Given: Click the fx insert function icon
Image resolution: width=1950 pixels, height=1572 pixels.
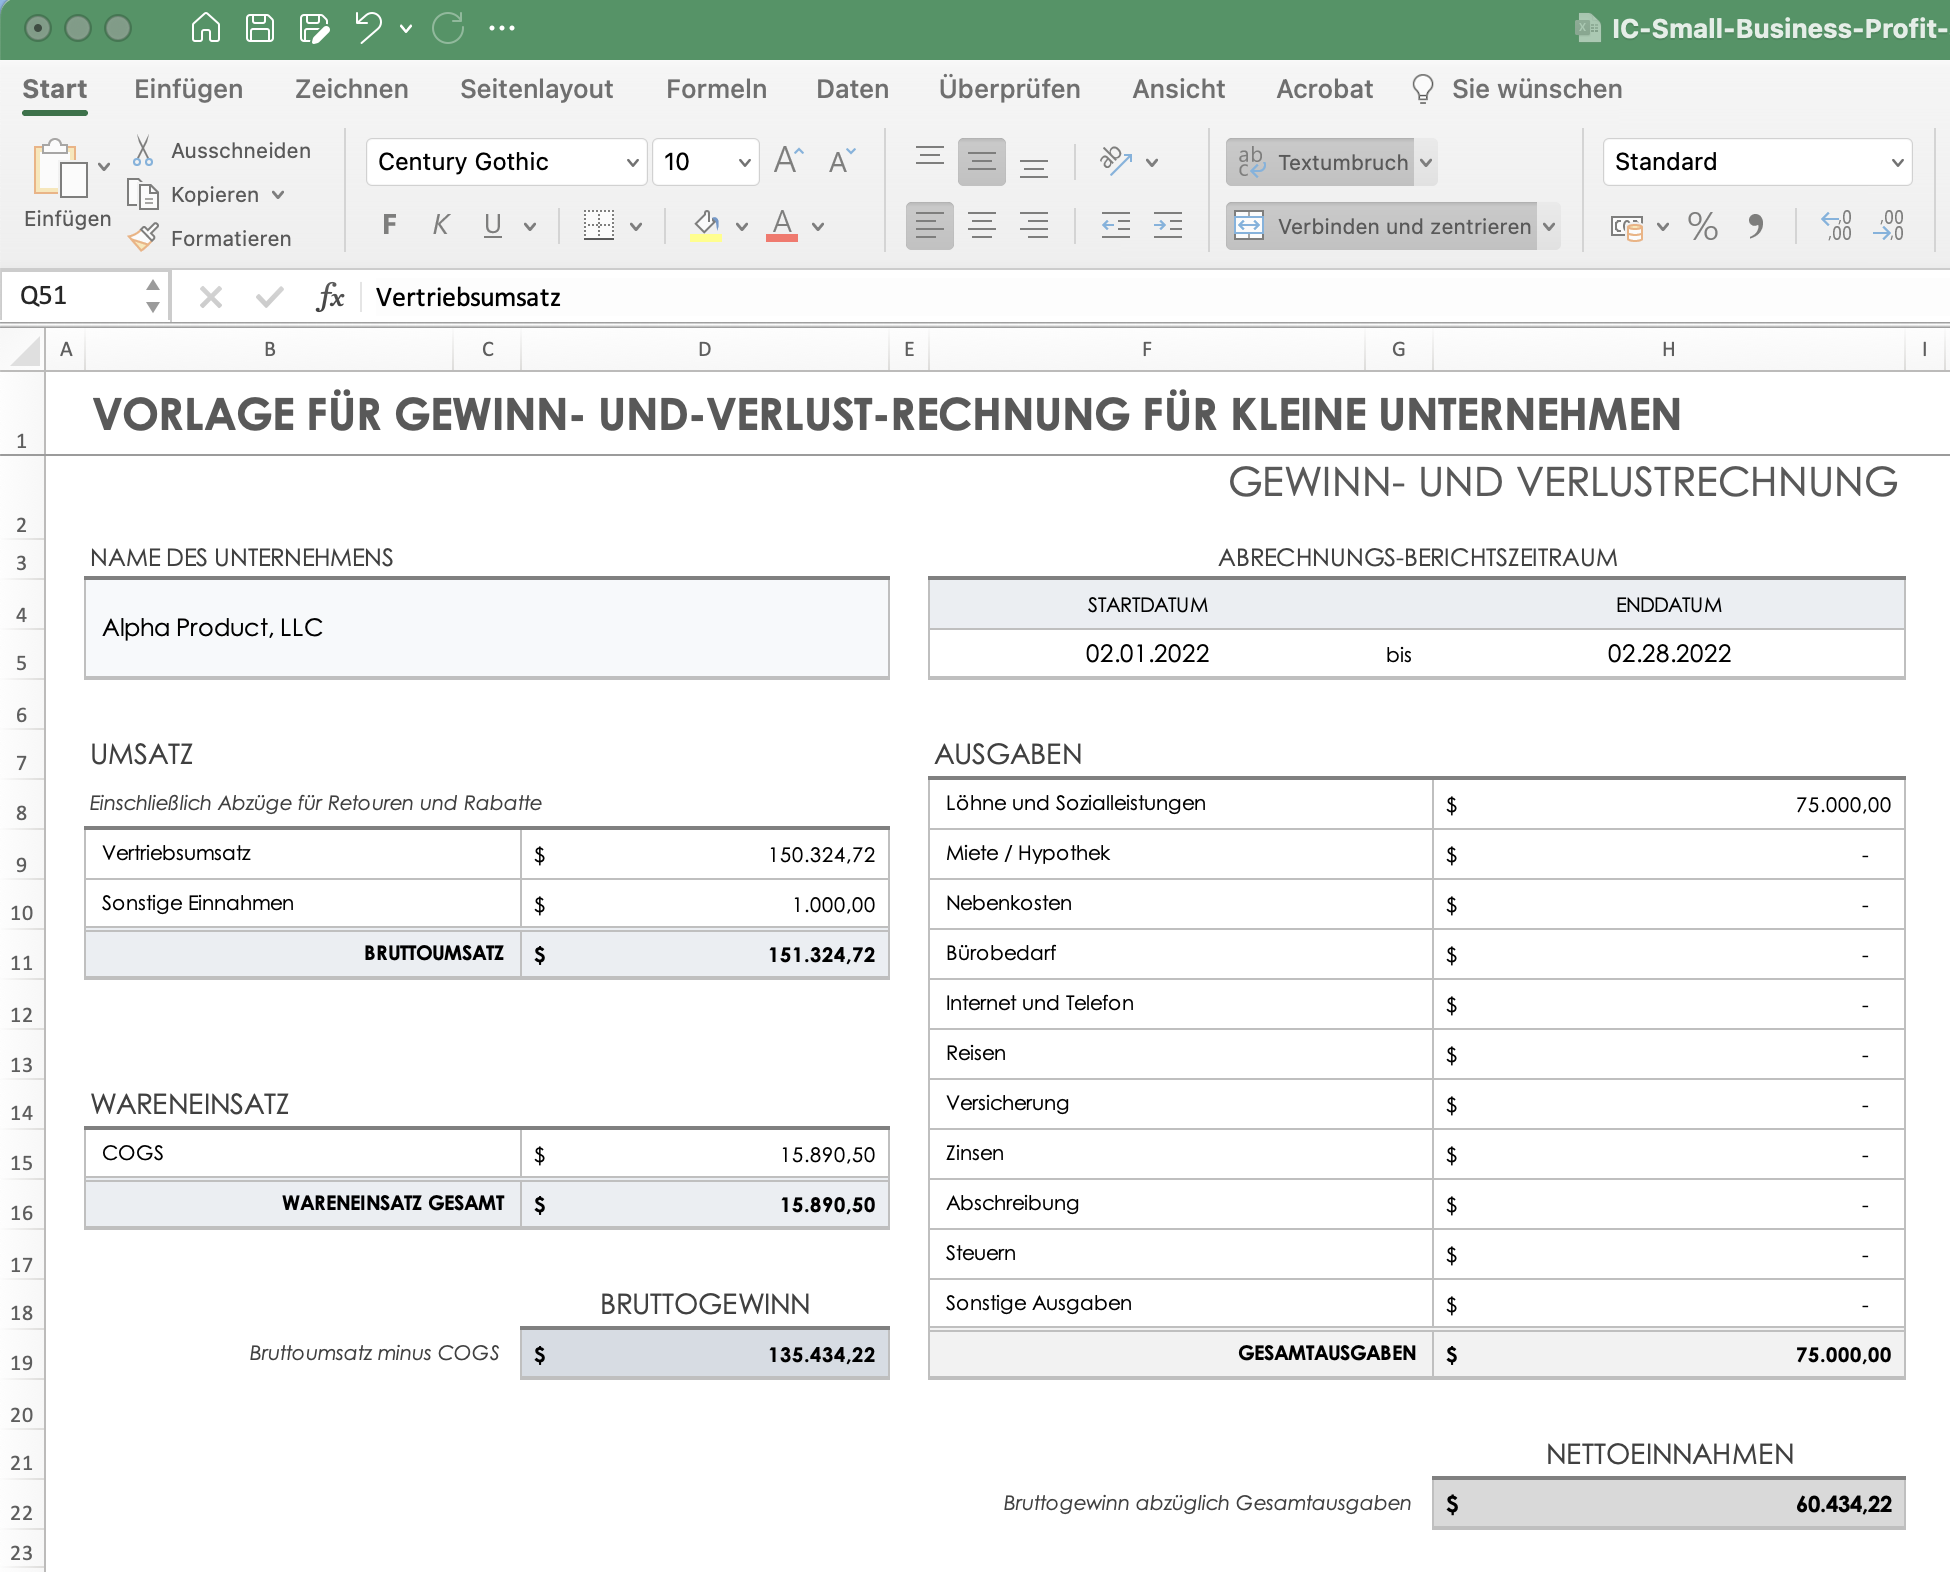Looking at the screenshot, I should pos(330,297).
